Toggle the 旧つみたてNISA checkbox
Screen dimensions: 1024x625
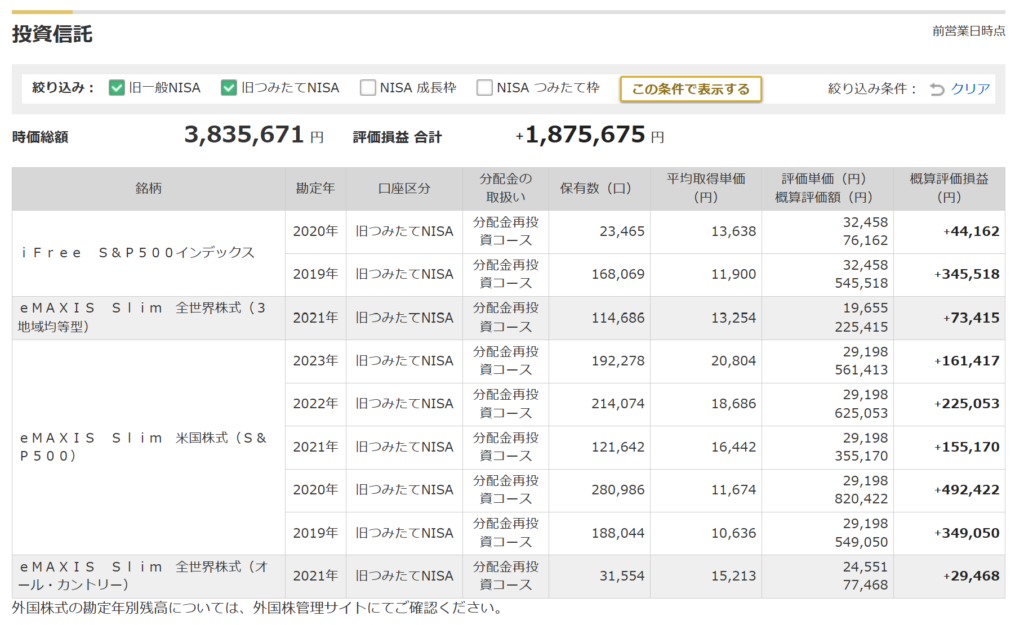(229, 88)
